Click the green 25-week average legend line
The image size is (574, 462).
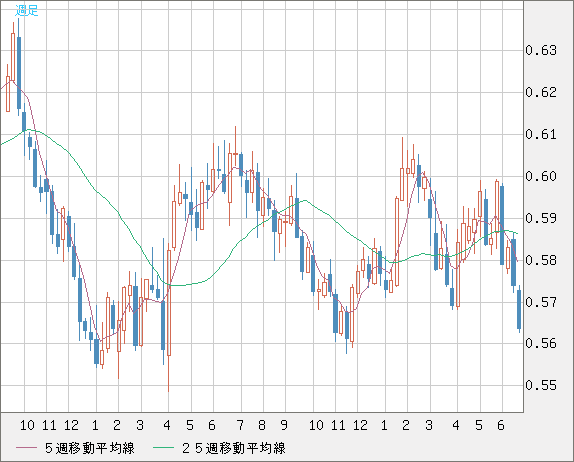[163, 448]
